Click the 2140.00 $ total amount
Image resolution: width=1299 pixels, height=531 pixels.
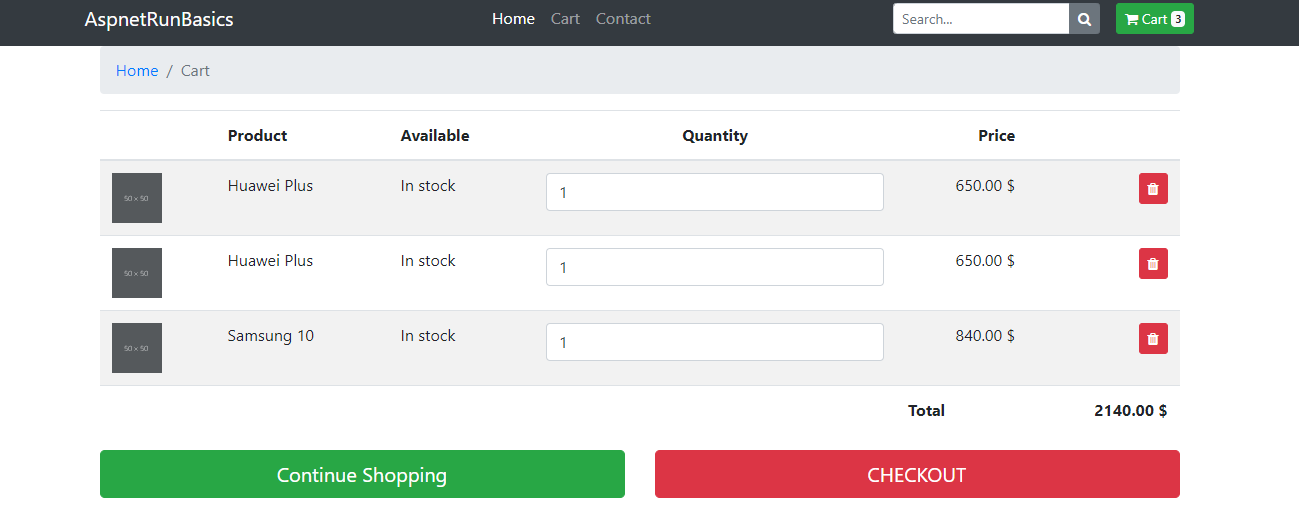point(1131,411)
